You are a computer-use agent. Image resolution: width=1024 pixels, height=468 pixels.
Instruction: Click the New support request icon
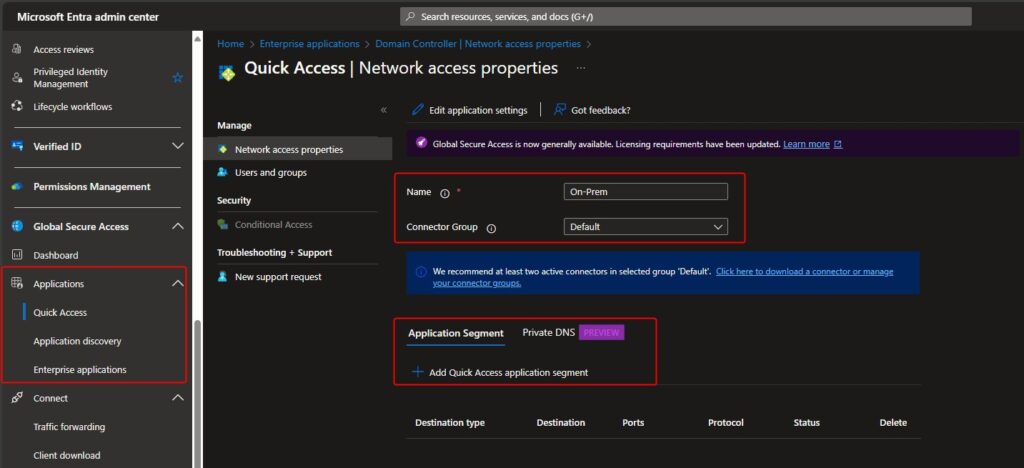point(223,277)
